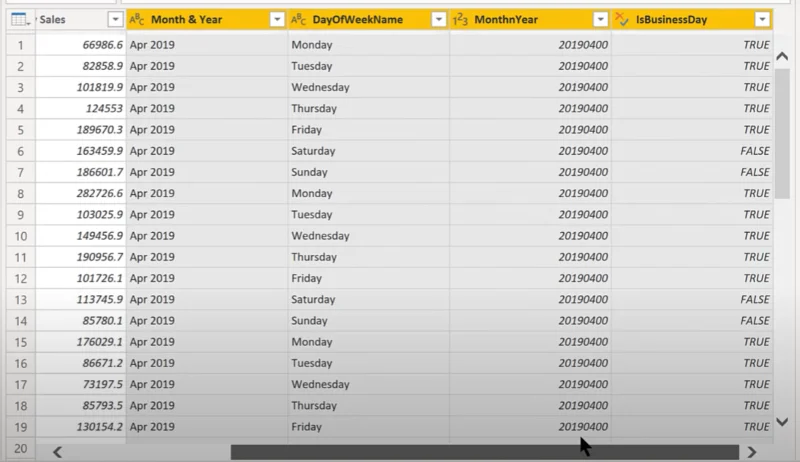Click the Sales value 103025.9

(x=99, y=215)
